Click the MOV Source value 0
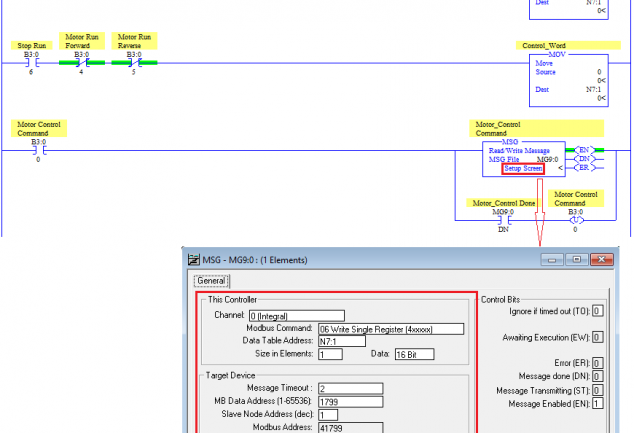This screenshot has width=634, height=433. [x=599, y=72]
